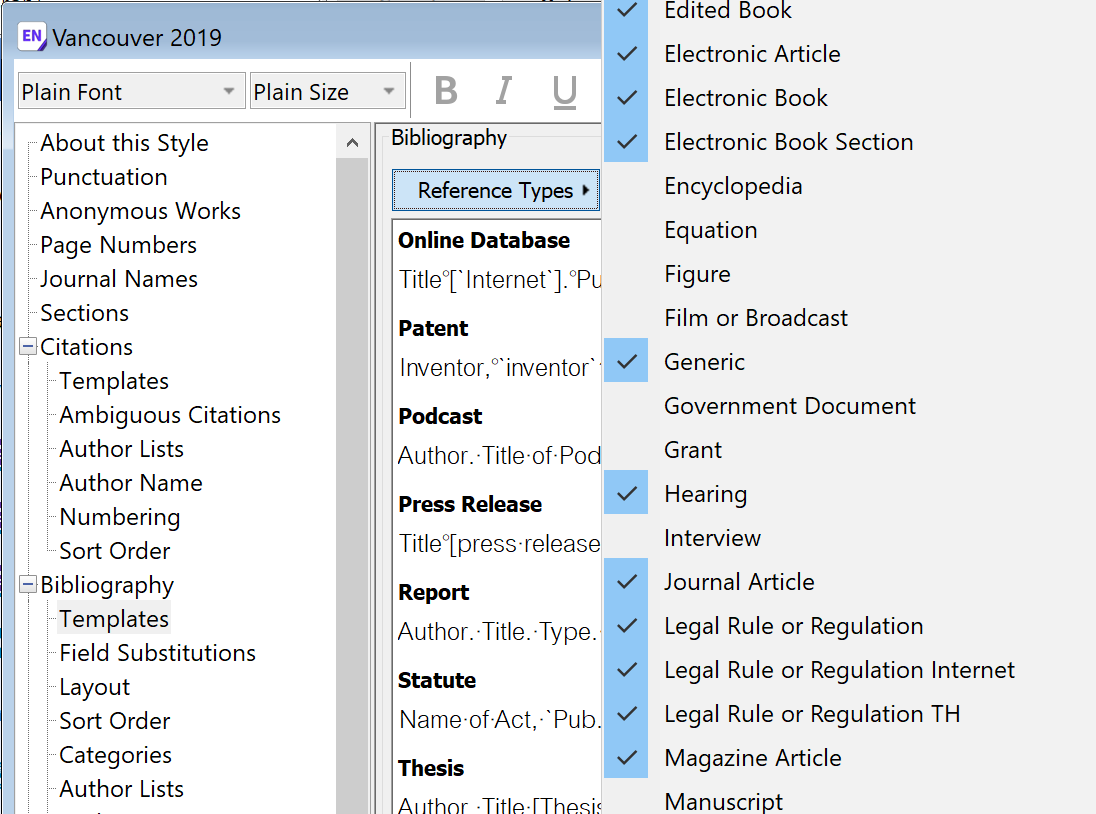Add Grant reference type
This screenshot has height=814, width=1096.
693,450
